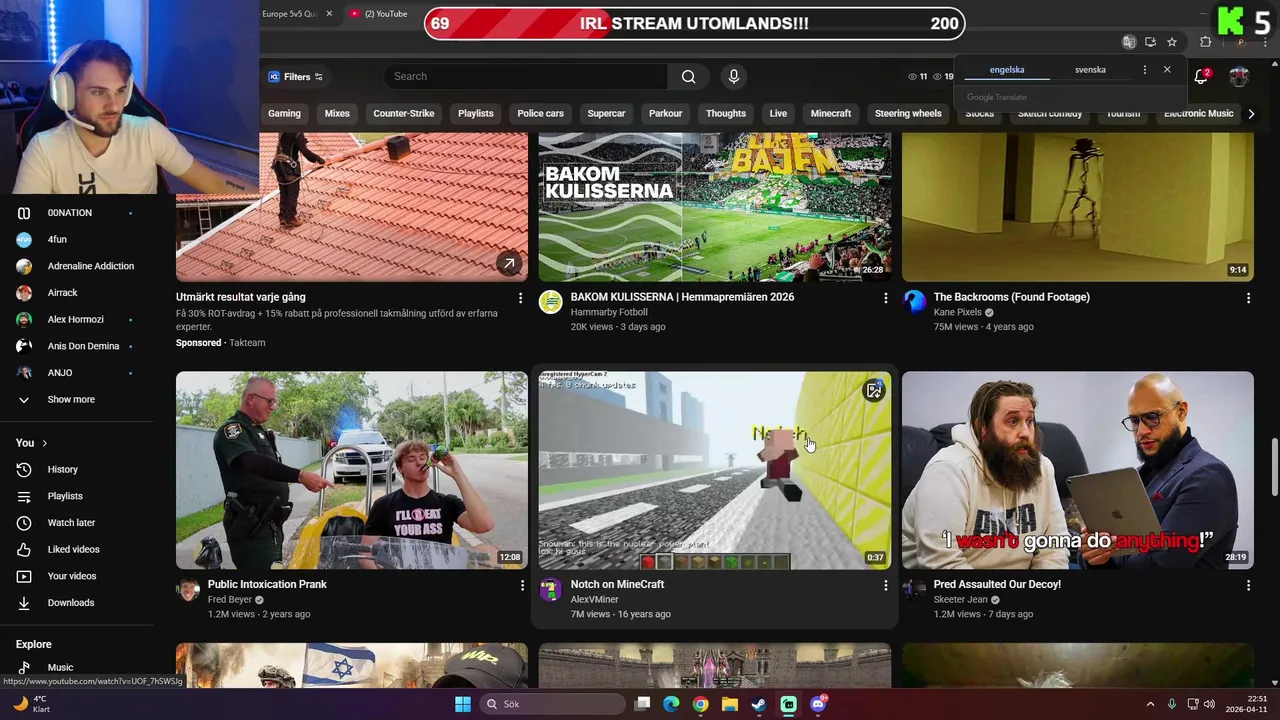Open the browser extensions puzzle icon
1280x720 pixels.
pyautogui.click(x=1205, y=42)
